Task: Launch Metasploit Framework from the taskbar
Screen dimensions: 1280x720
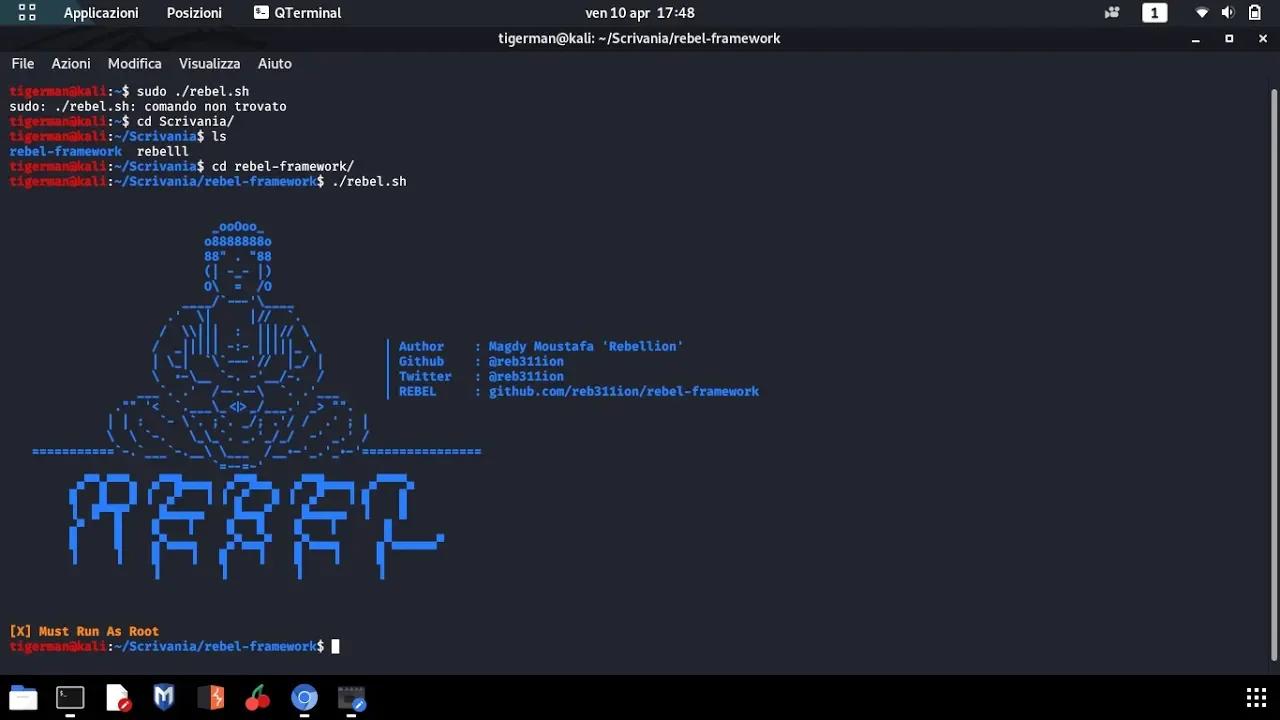Action: [163, 697]
